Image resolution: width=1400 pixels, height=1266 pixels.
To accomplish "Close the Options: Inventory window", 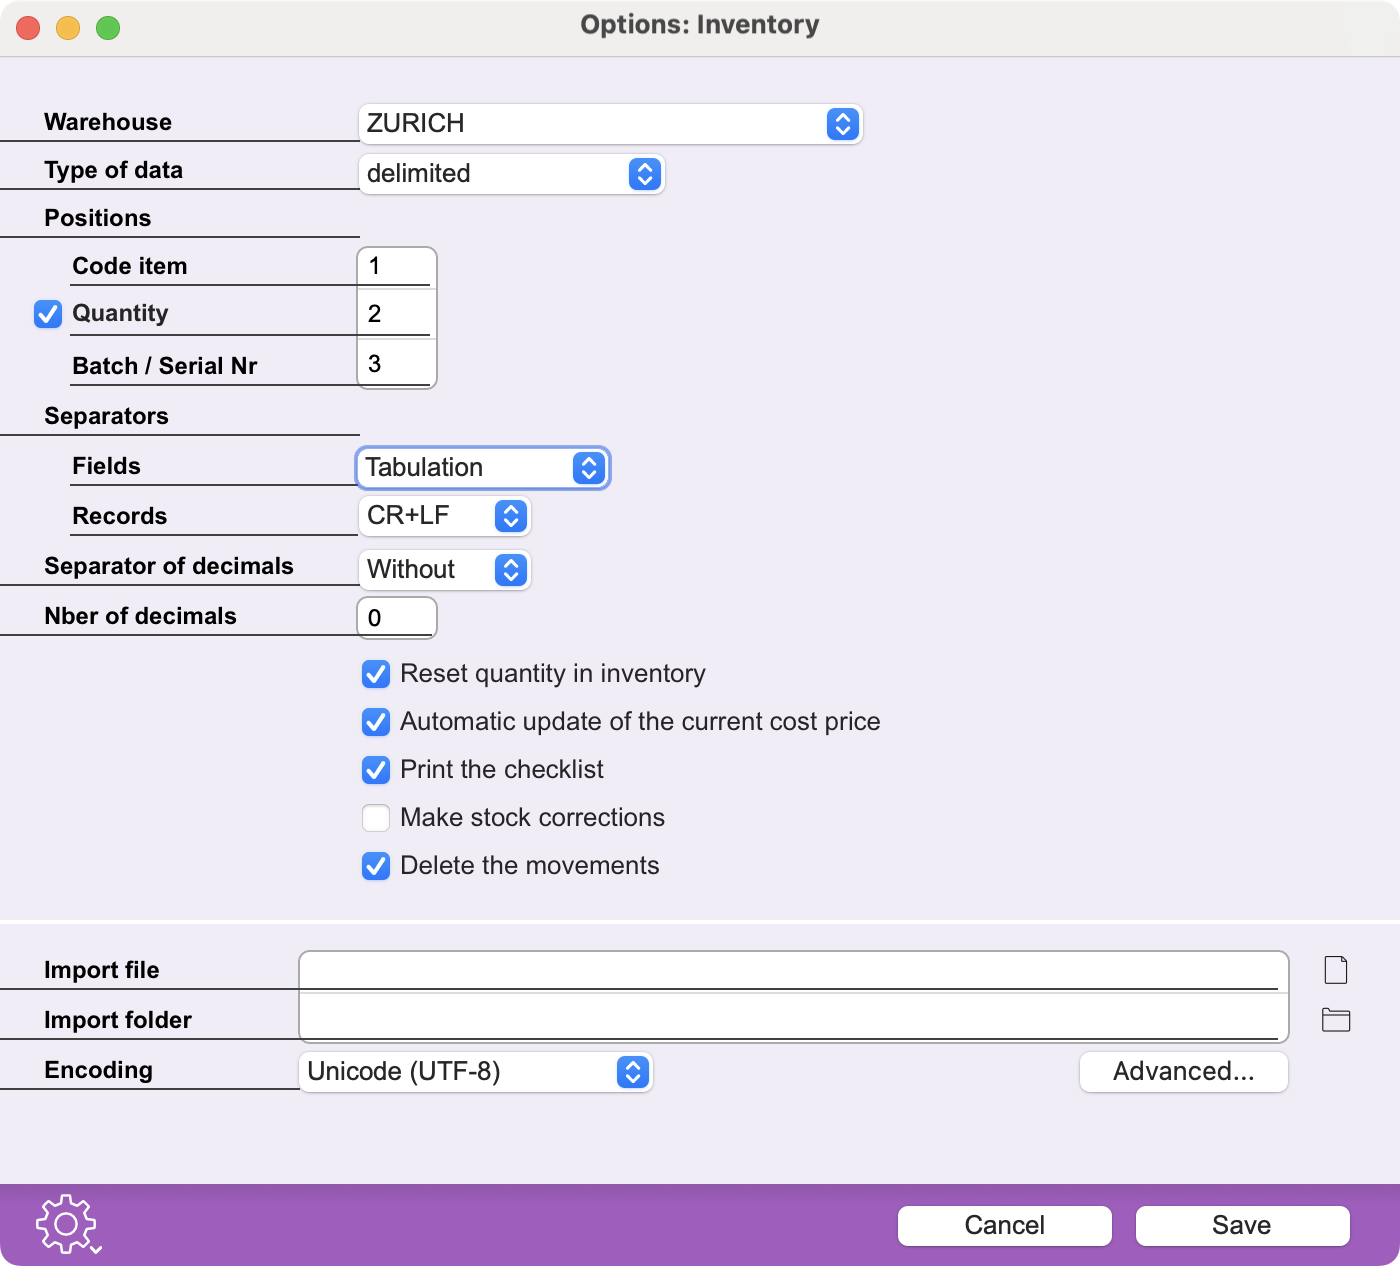I will 28,28.
